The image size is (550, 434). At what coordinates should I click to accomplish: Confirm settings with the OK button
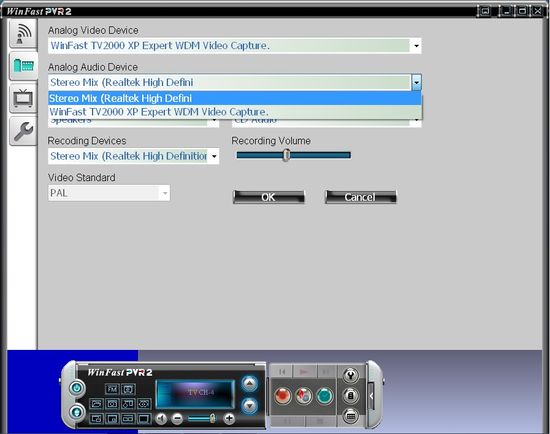coord(269,197)
